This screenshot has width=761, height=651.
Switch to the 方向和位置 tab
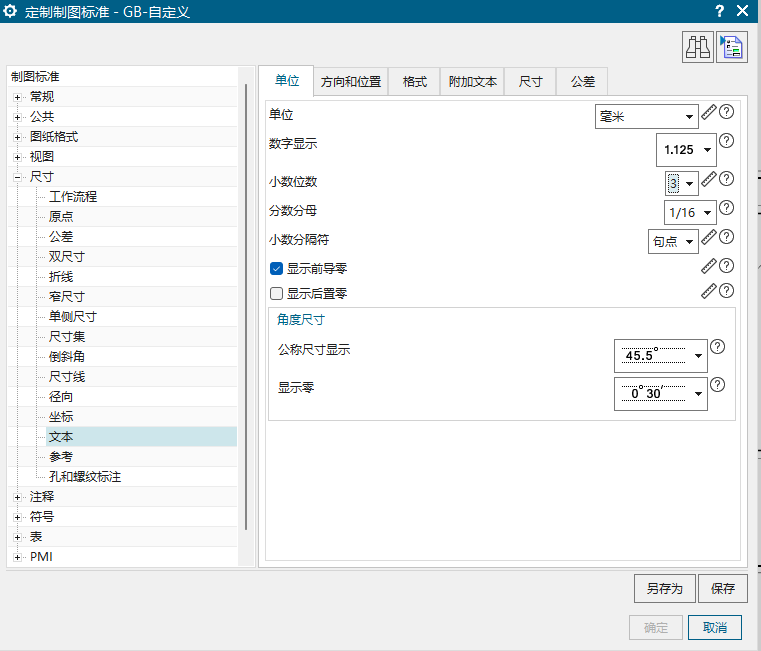[350, 82]
